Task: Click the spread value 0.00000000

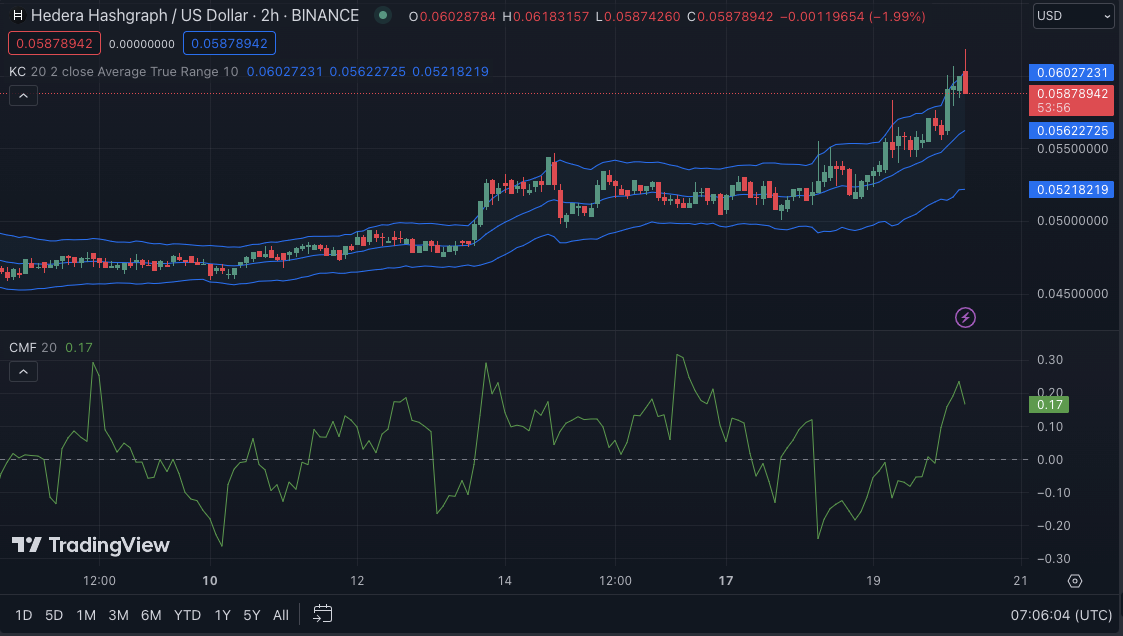Action: point(142,44)
